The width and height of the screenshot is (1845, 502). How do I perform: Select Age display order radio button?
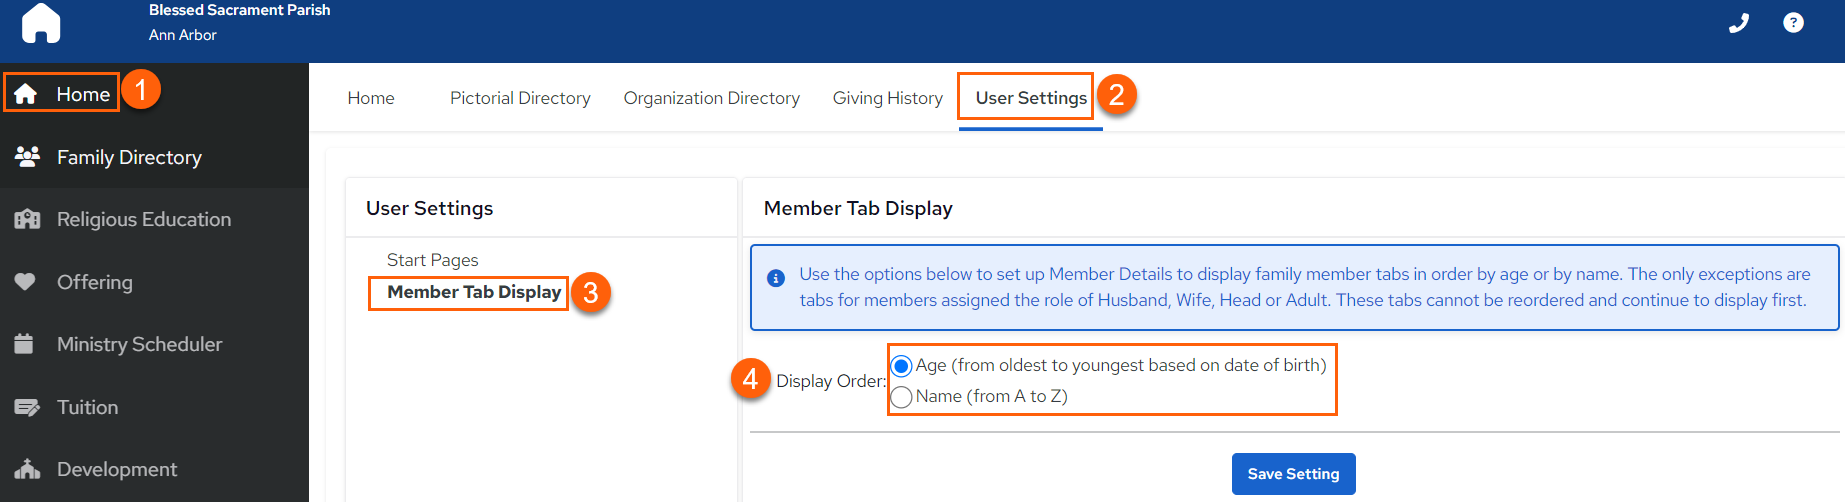coord(901,366)
